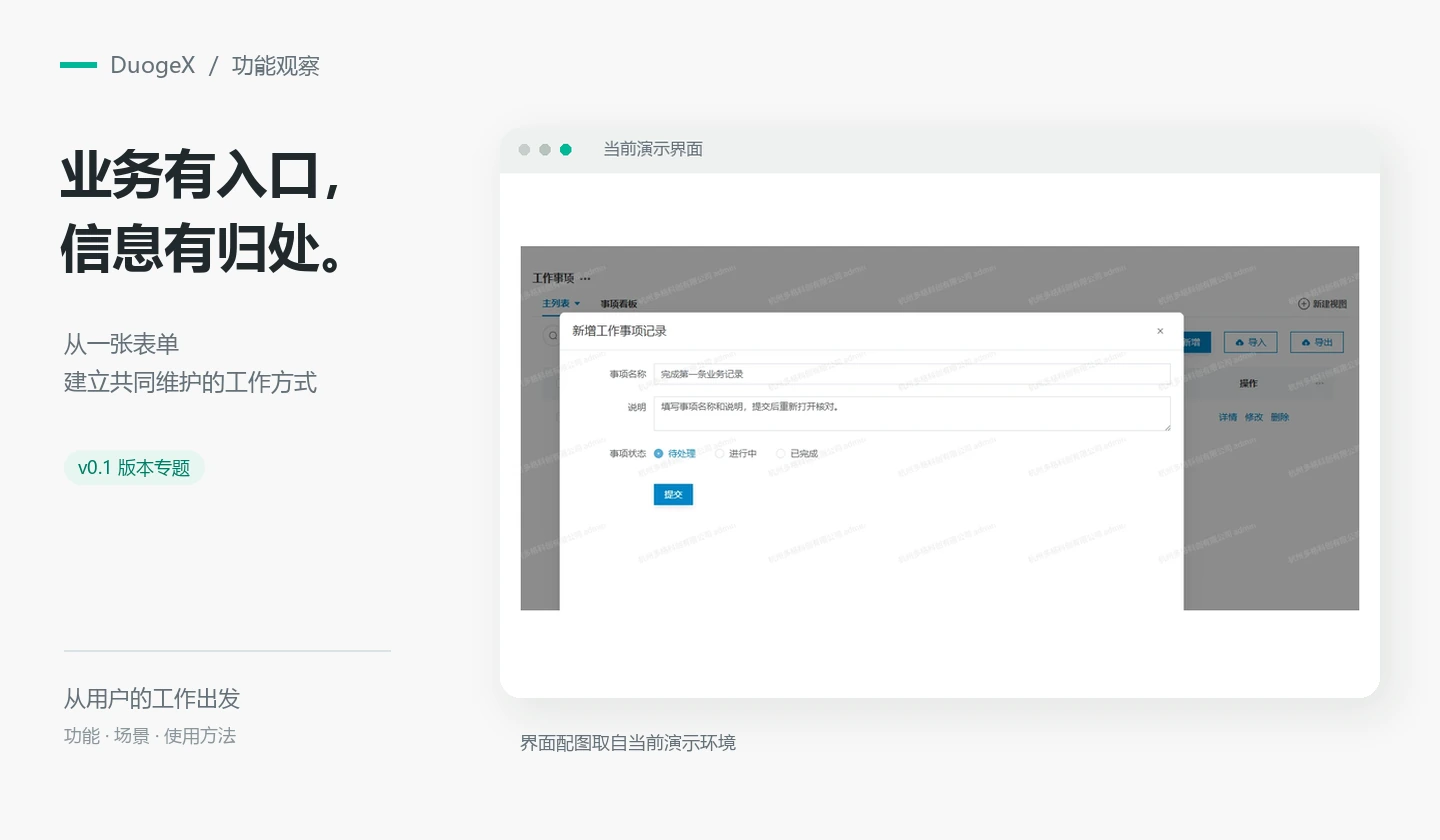Click the 界面配图取自当前演示环境 caption

point(628,743)
